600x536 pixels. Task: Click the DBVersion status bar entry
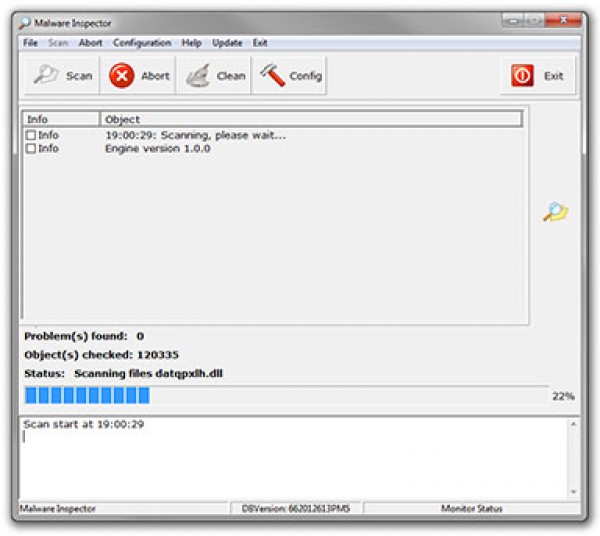tap(296, 508)
